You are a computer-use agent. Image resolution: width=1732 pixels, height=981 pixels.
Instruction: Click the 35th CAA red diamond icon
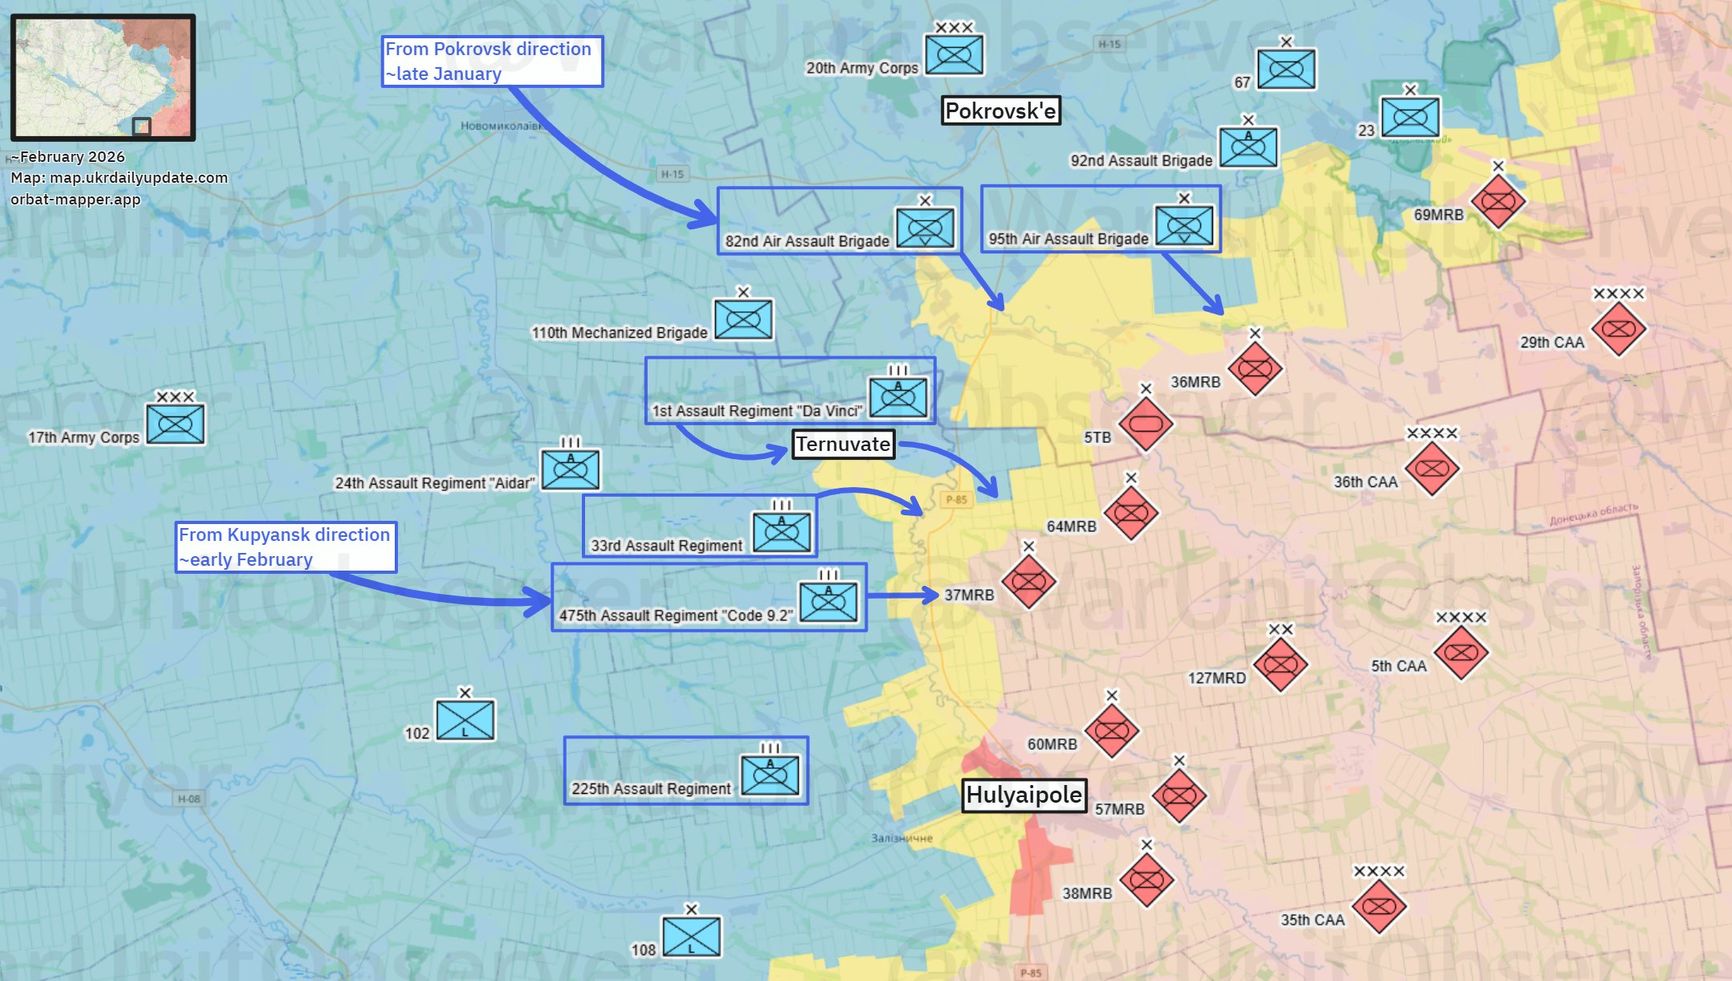pyautogui.click(x=1379, y=907)
